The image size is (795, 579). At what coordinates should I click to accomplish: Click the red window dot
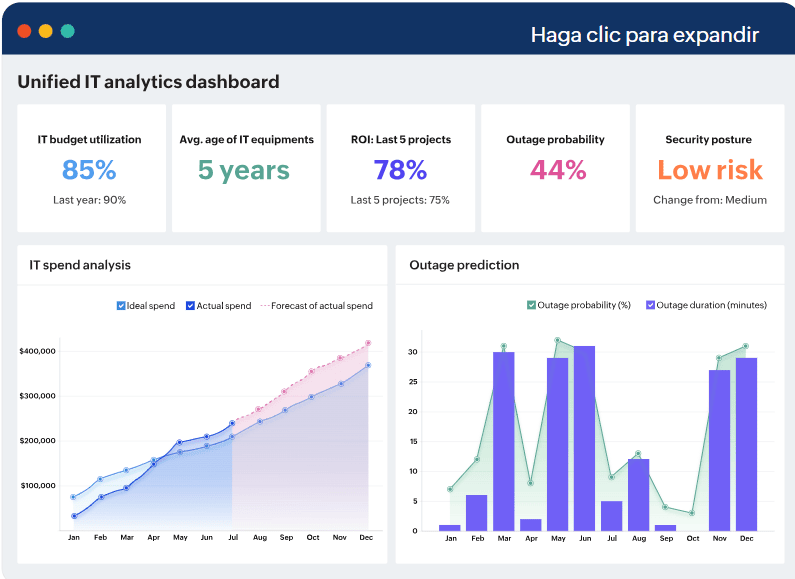[x=24, y=31]
